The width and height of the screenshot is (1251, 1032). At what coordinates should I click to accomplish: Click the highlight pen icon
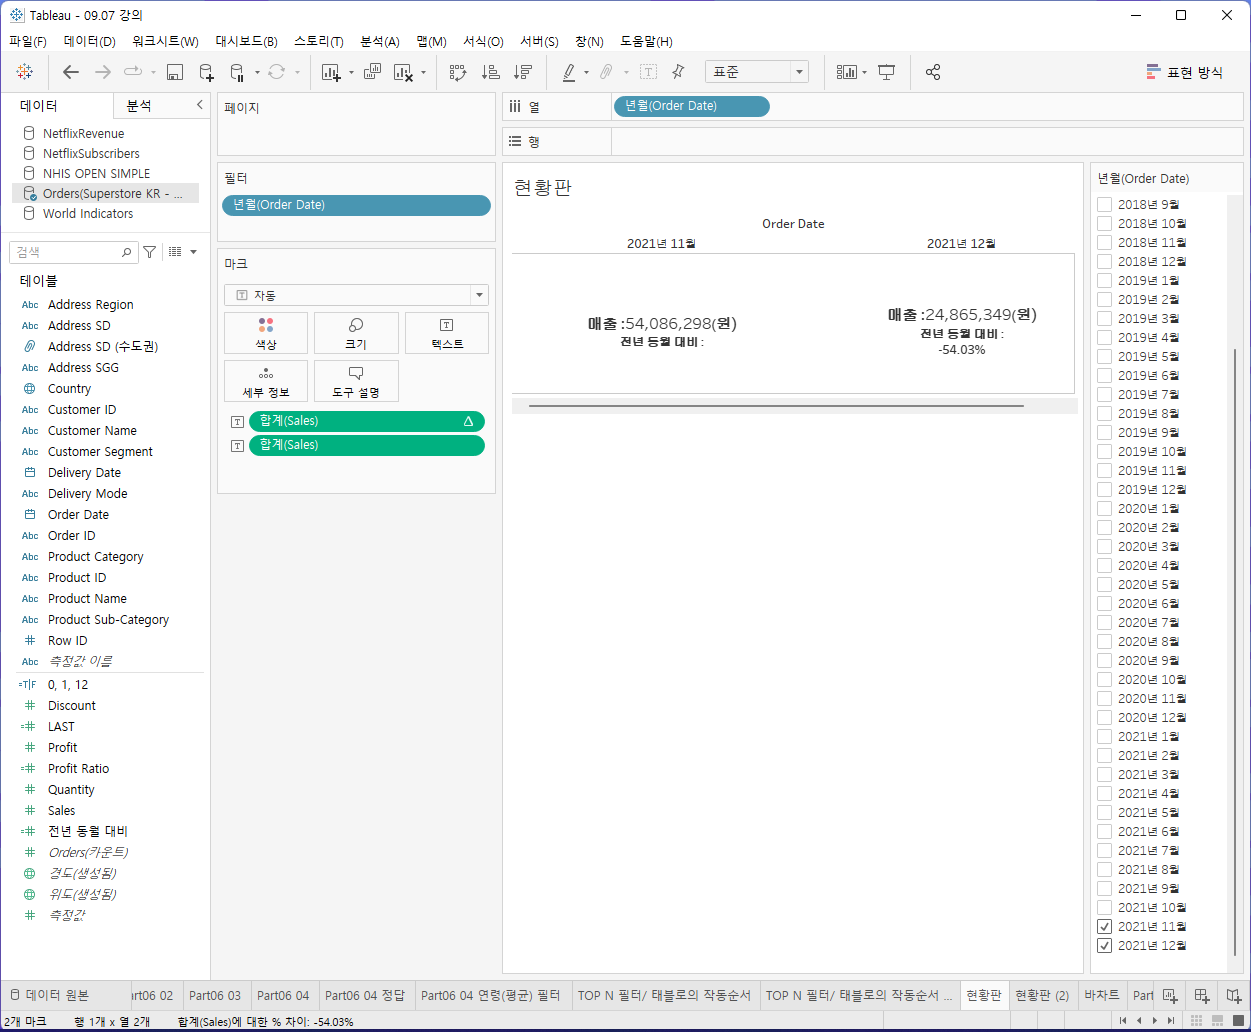568,72
